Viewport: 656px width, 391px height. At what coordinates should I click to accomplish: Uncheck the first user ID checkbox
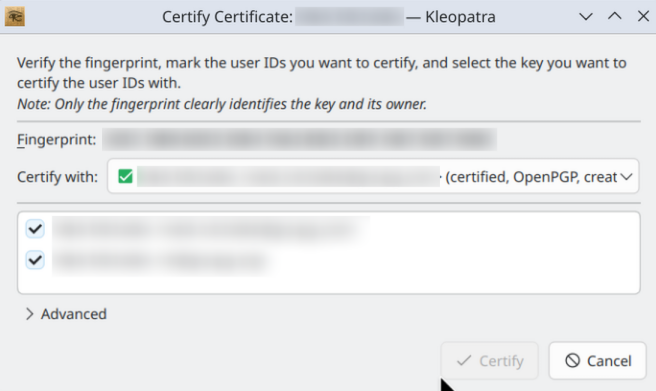tap(35, 229)
